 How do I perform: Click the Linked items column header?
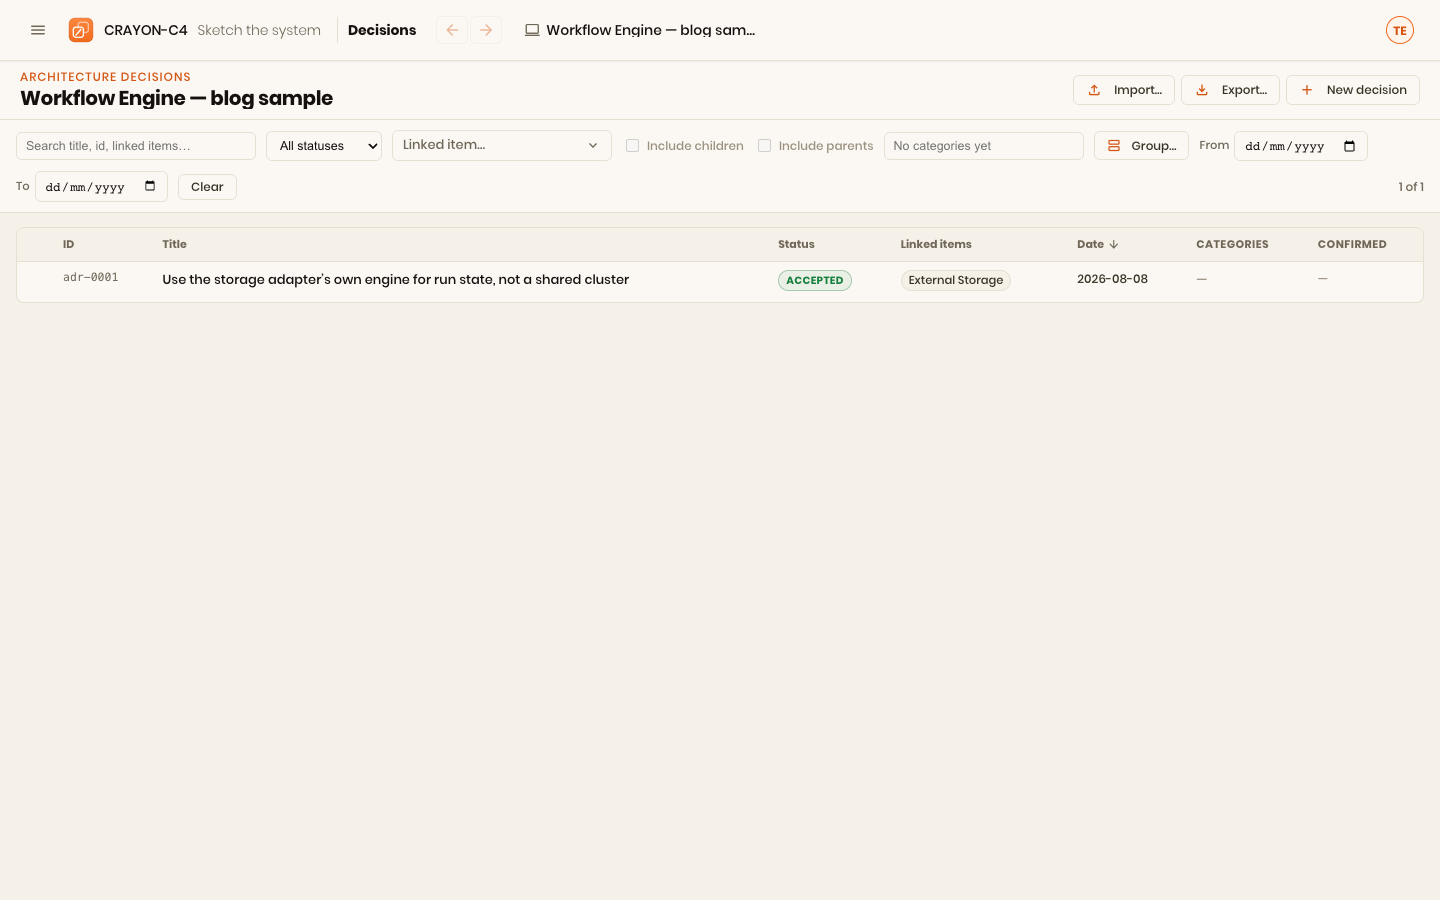click(936, 244)
